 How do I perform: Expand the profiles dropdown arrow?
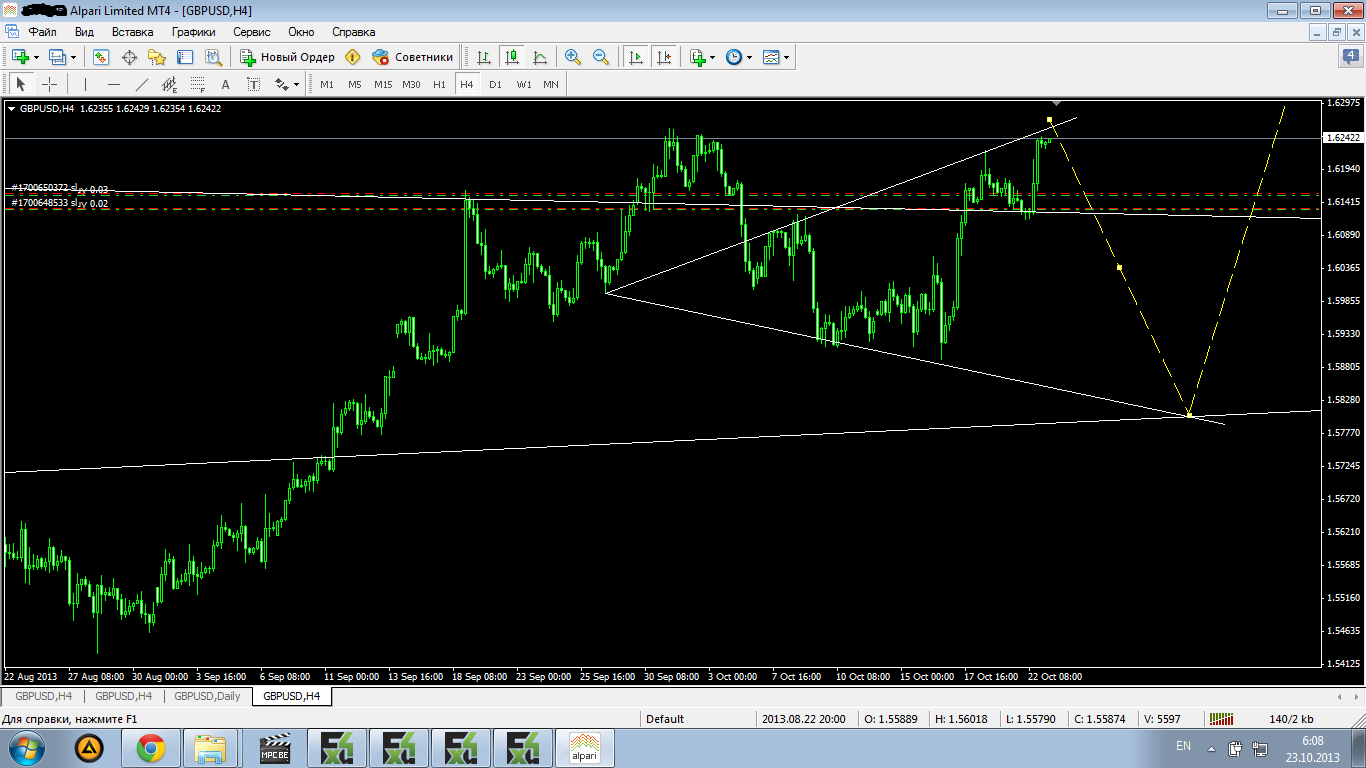[x=73, y=57]
